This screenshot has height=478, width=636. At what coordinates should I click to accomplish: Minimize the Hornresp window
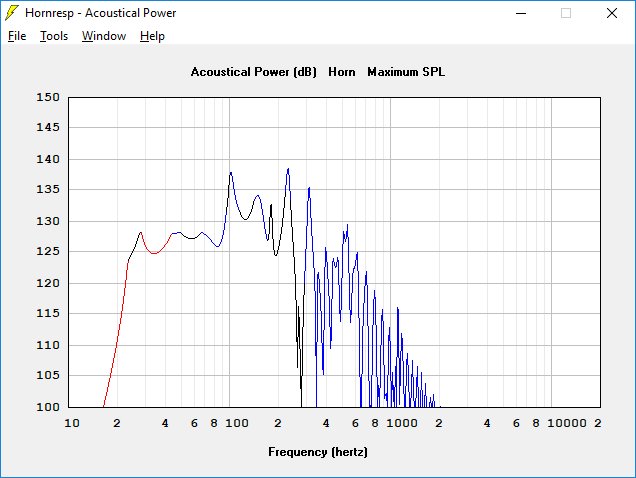pyautogui.click(x=521, y=13)
